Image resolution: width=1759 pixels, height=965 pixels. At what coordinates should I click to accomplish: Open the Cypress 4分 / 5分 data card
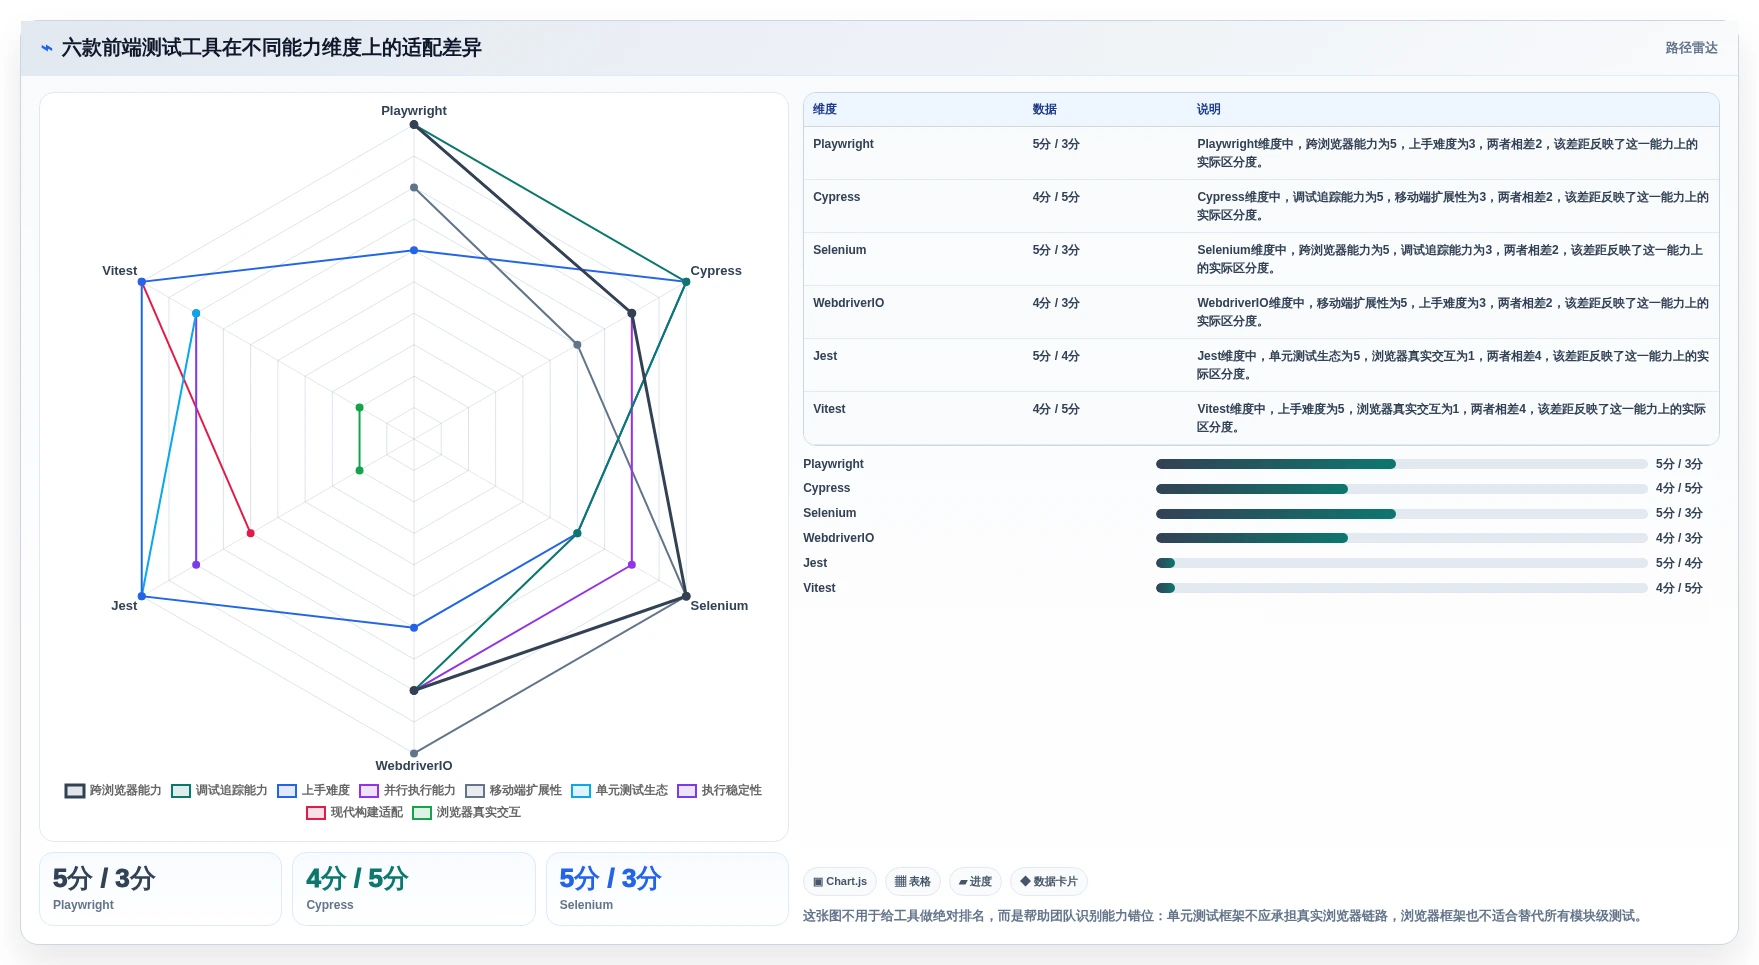coord(414,889)
